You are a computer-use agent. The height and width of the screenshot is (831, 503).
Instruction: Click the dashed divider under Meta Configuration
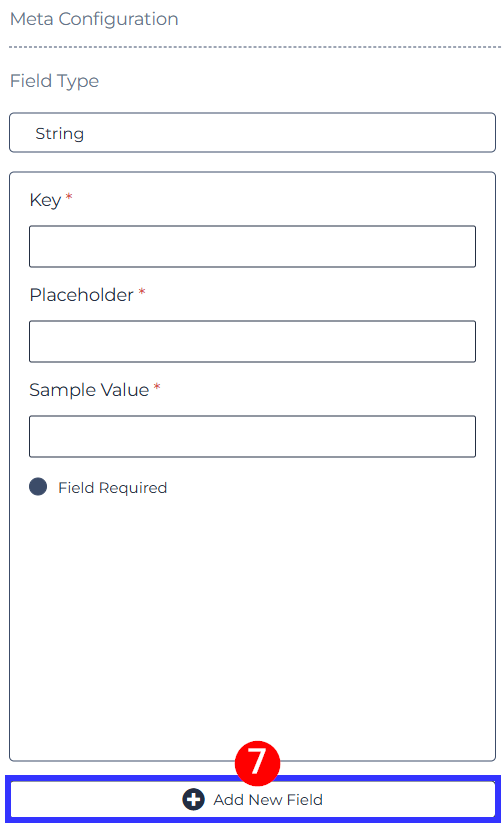coord(254,47)
